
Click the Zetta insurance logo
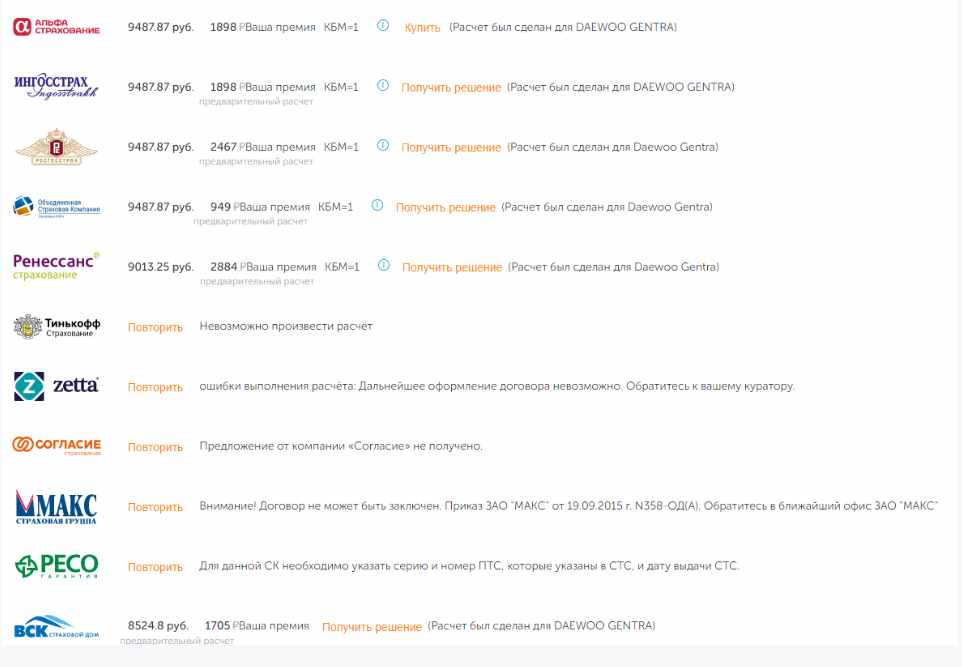coord(56,386)
